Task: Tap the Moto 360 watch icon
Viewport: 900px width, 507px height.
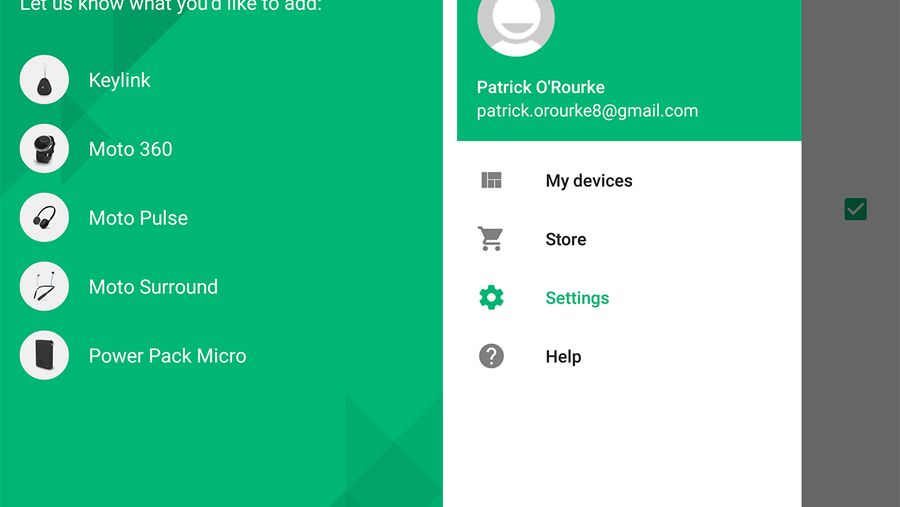Action: pos(44,149)
